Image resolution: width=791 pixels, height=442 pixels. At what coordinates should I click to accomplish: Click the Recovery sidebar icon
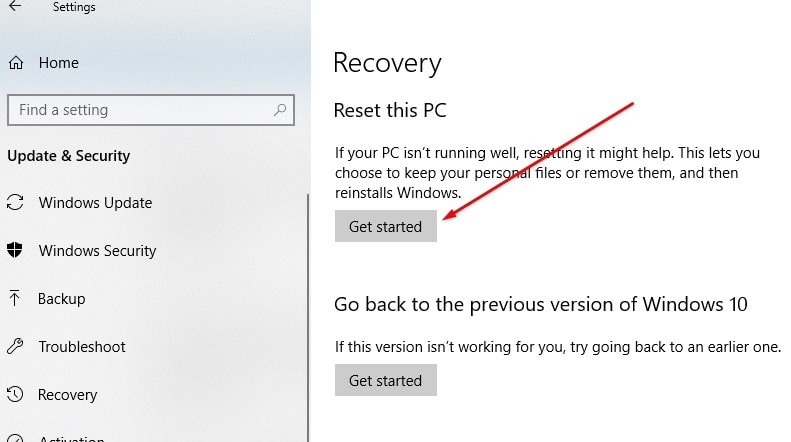click(x=15, y=395)
